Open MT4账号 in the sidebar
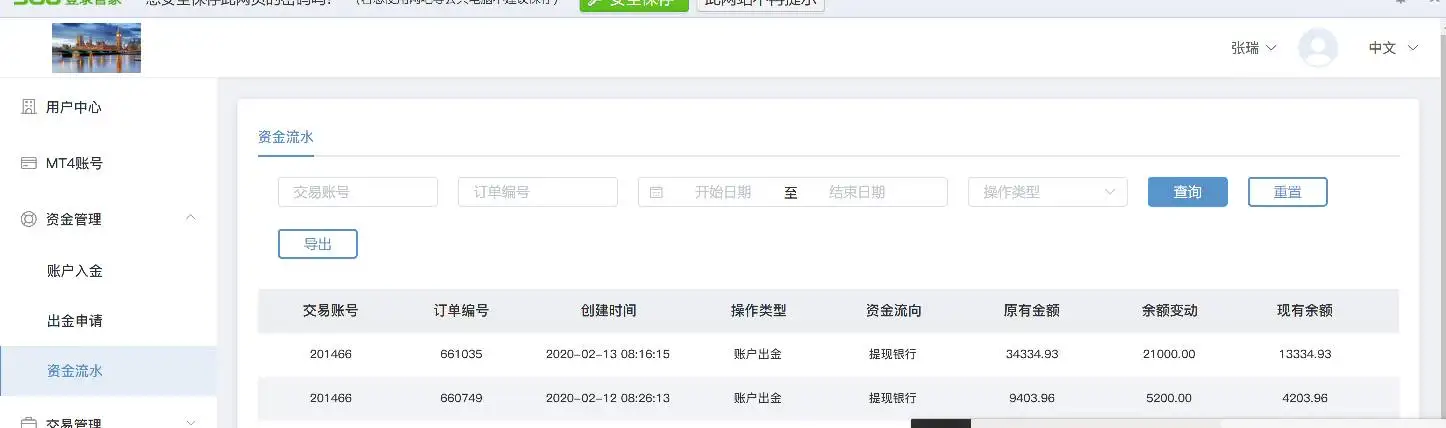This screenshot has width=1446, height=428. [x=108, y=163]
